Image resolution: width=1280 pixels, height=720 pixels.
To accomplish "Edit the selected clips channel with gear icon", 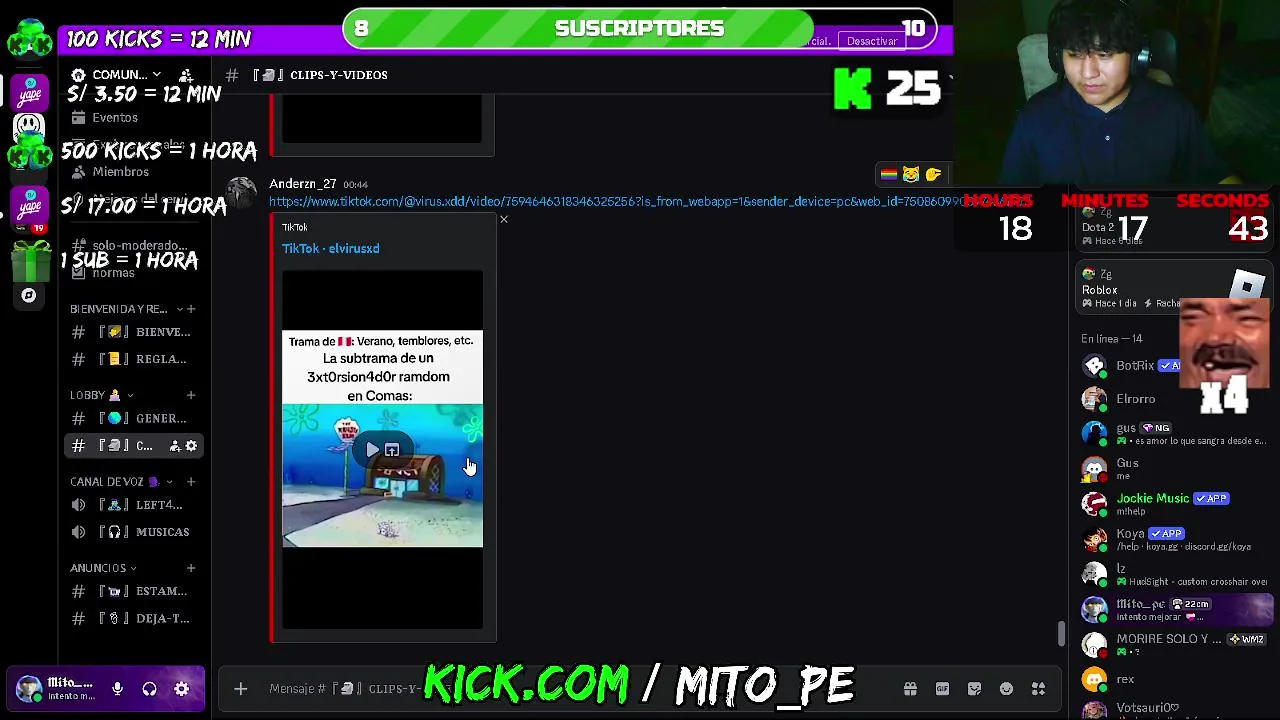I will click(x=192, y=446).
